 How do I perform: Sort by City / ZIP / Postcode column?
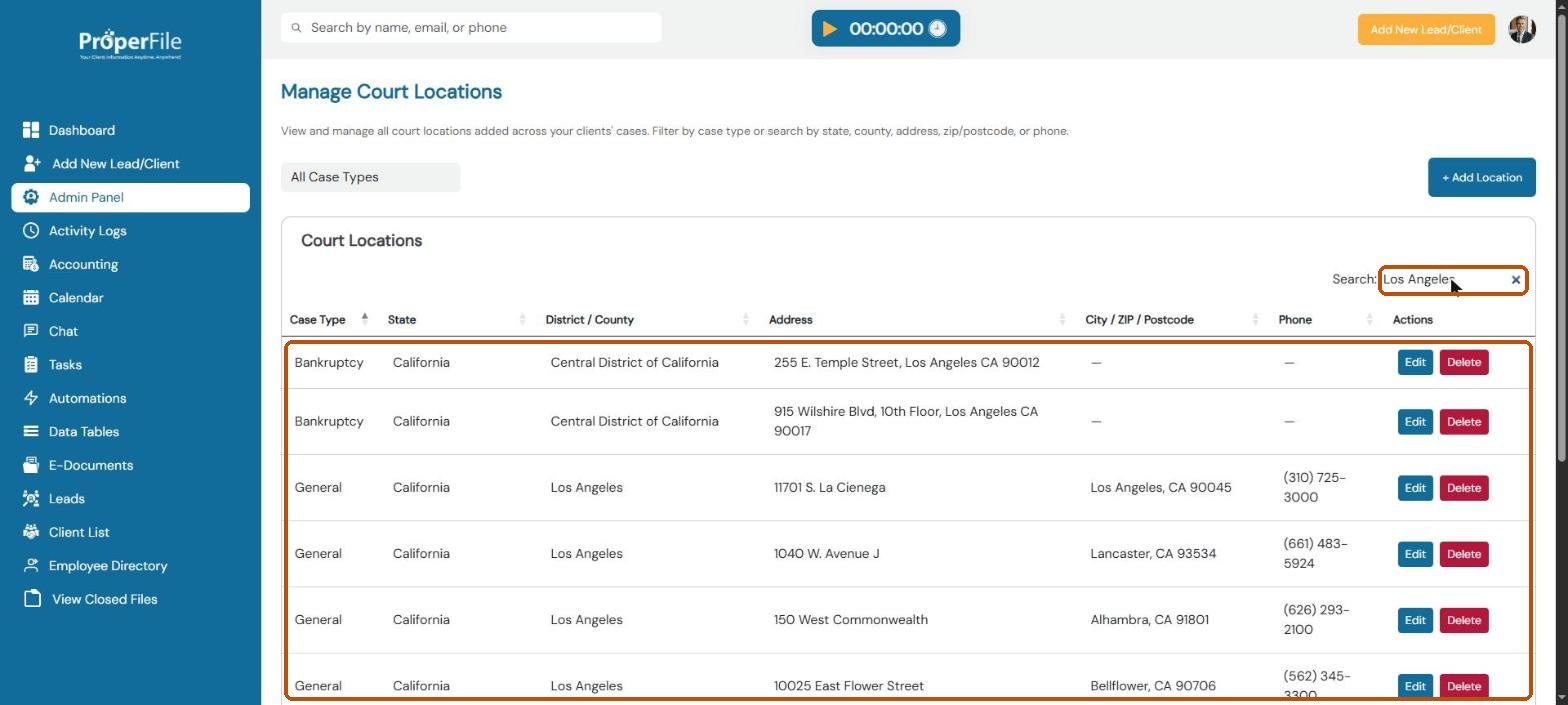coord(1172,320)
